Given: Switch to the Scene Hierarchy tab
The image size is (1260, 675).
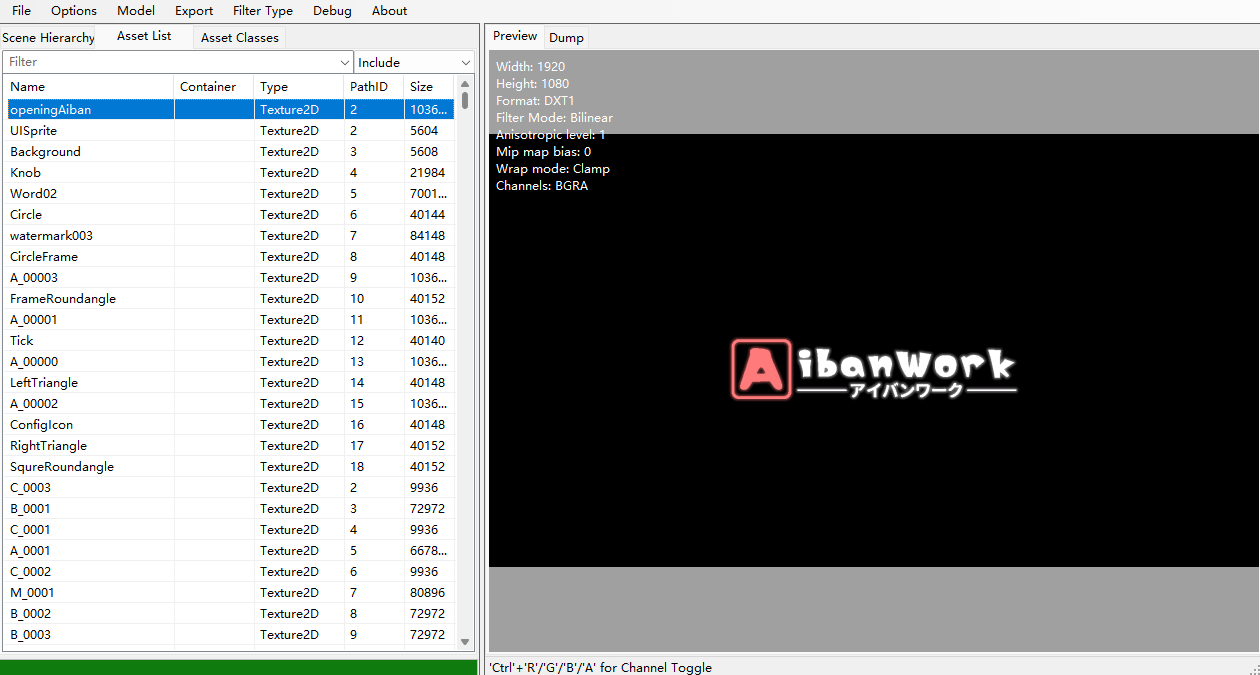Looking at the screenshot, I should click(49, 38).
